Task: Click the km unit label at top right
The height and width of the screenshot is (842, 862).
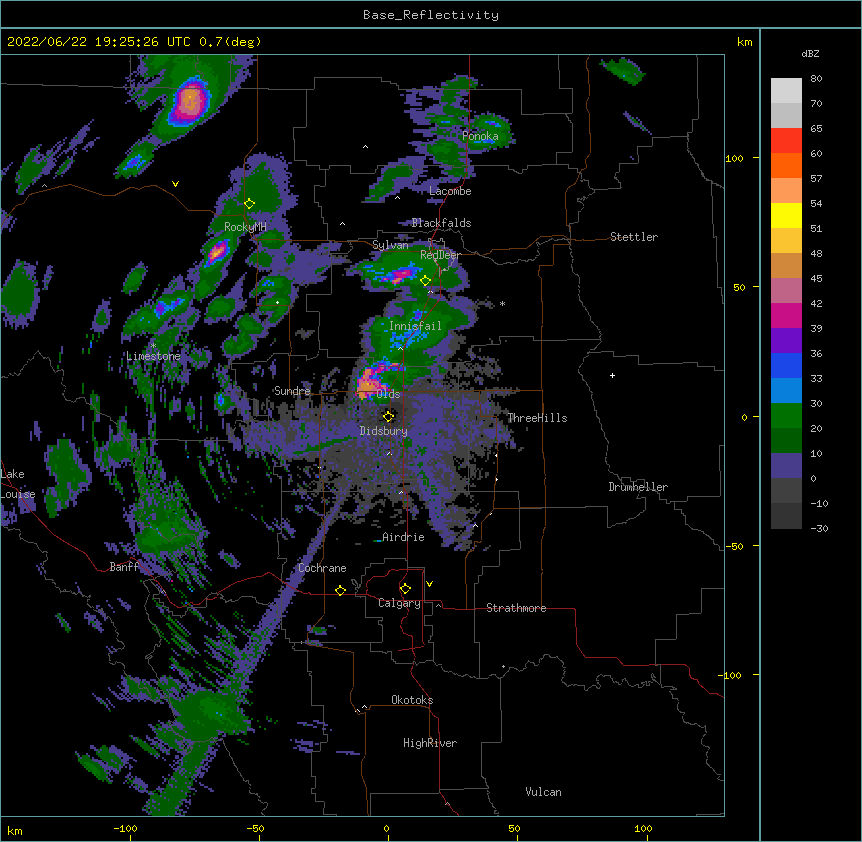Action: point(744,42)
